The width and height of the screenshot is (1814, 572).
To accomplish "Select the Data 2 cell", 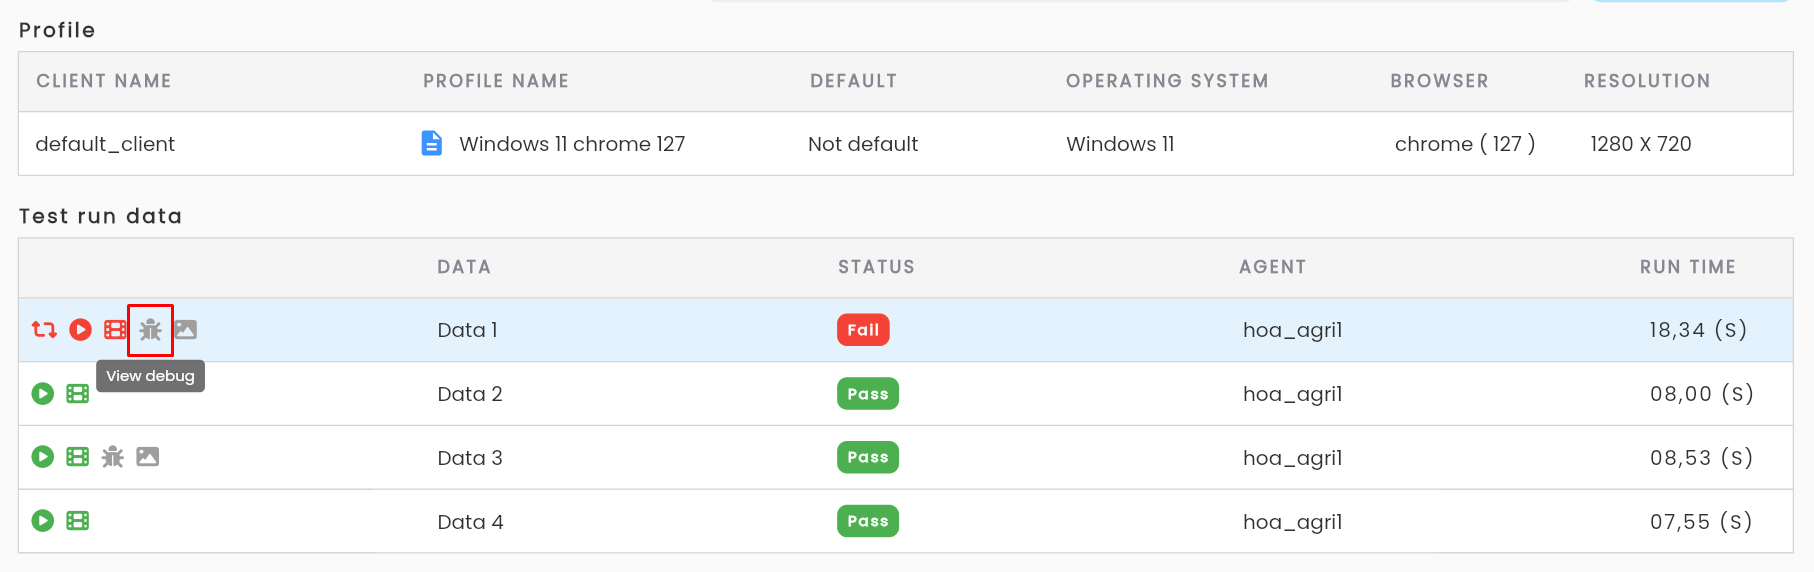I will [470, 394].
